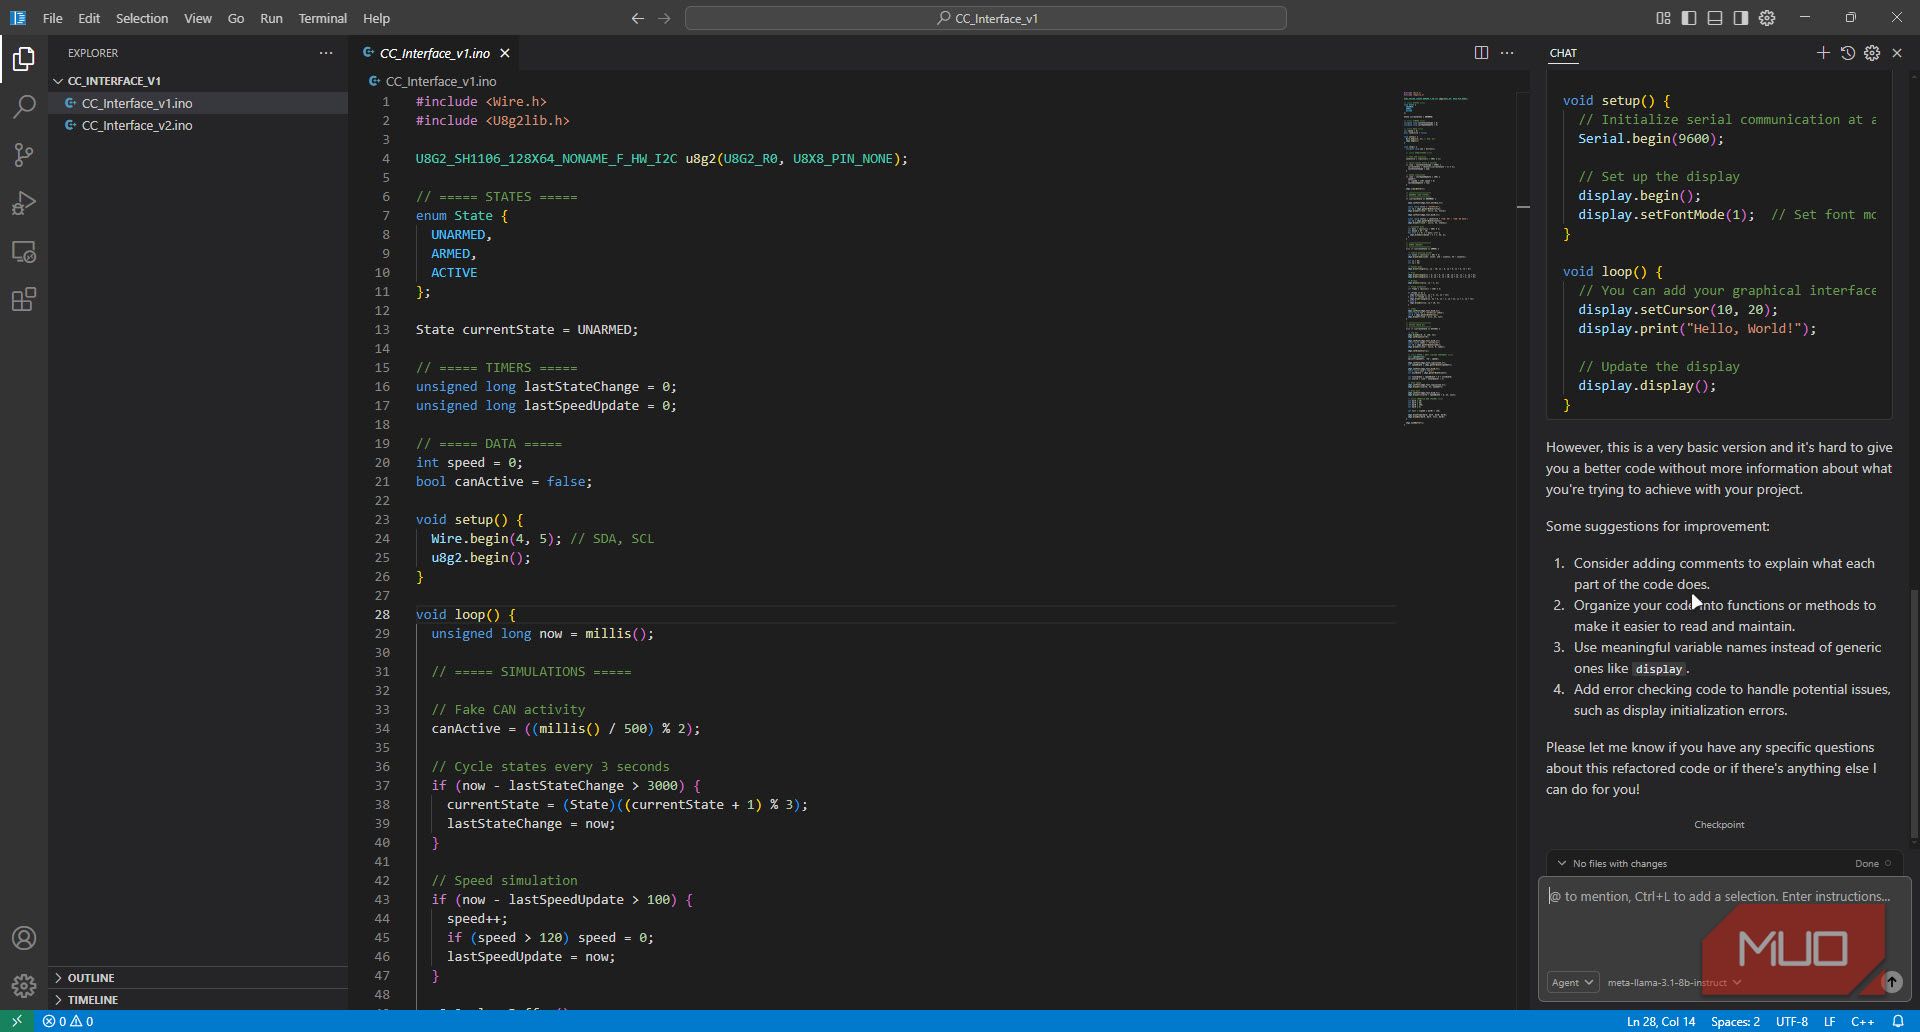Click Ln 28, Col 14 to go to line
This screenshot has height=1032, width=1920.
(1660, 1021)
